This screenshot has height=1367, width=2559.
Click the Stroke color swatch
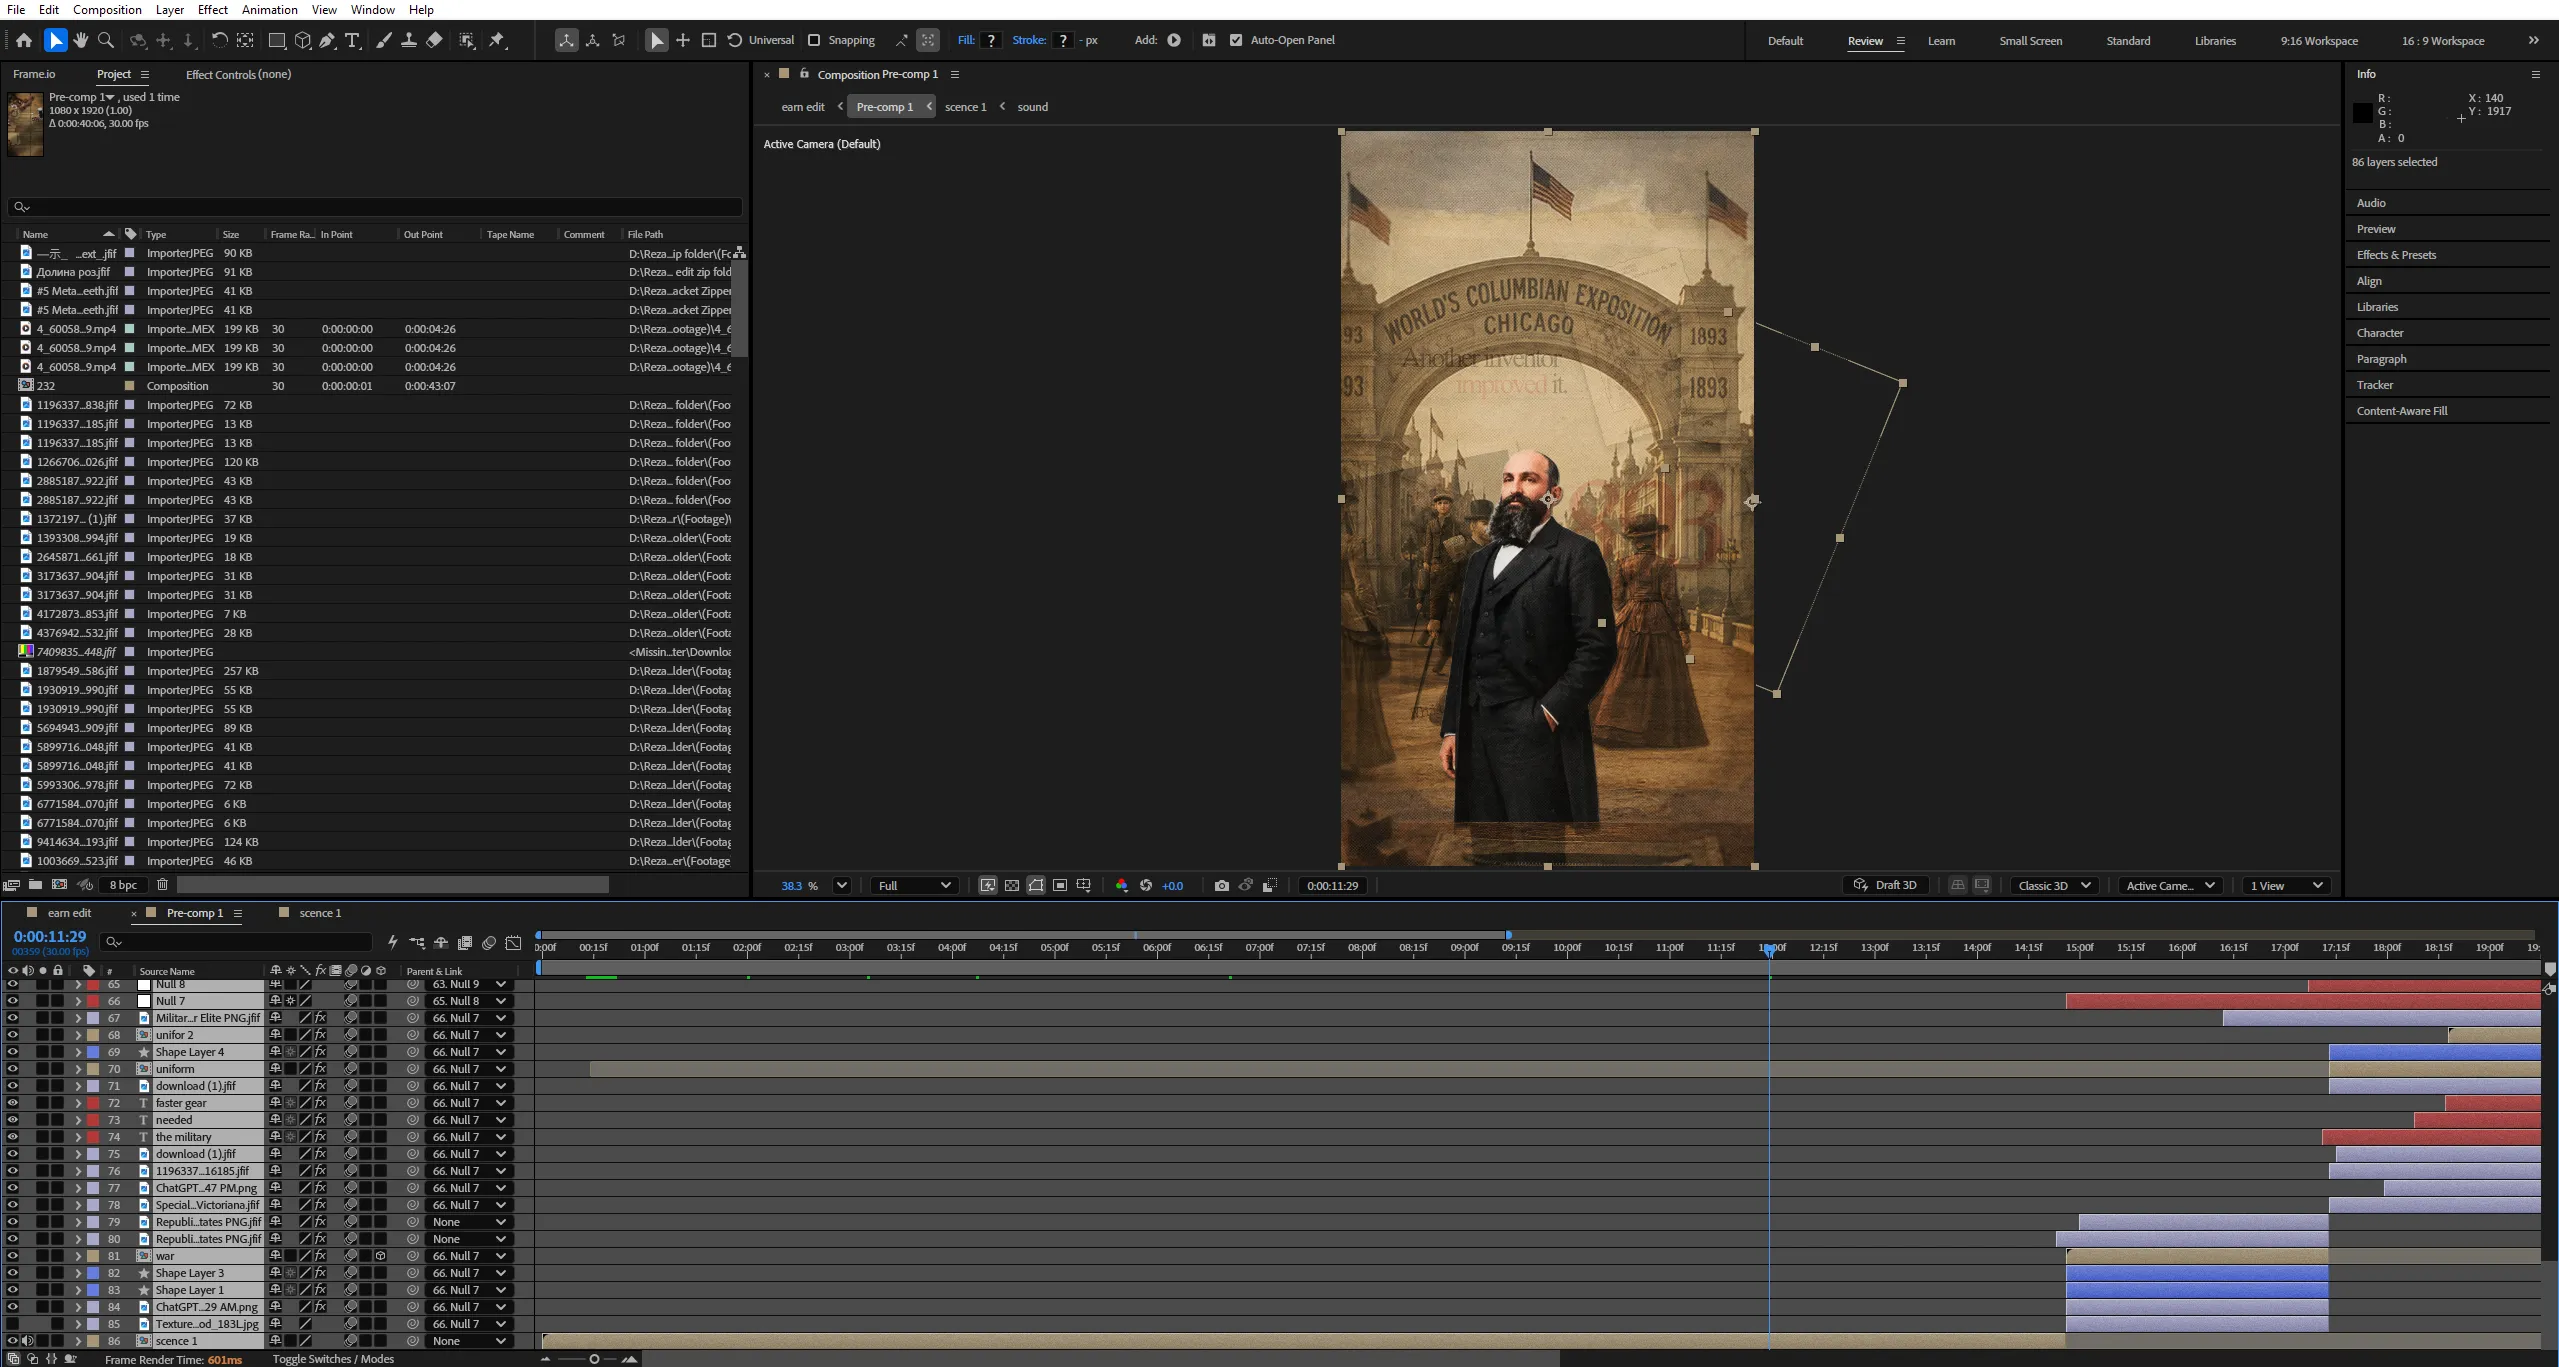(1063, 40)
